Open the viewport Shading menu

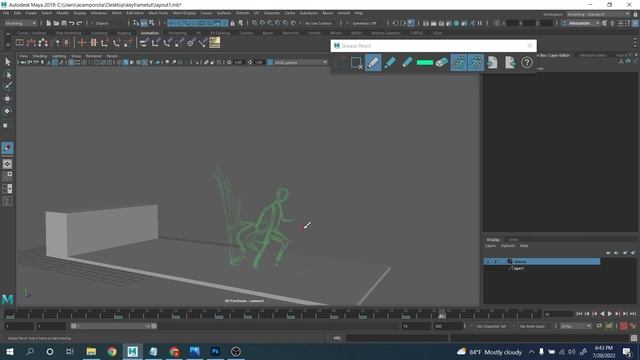pos(40,56)
